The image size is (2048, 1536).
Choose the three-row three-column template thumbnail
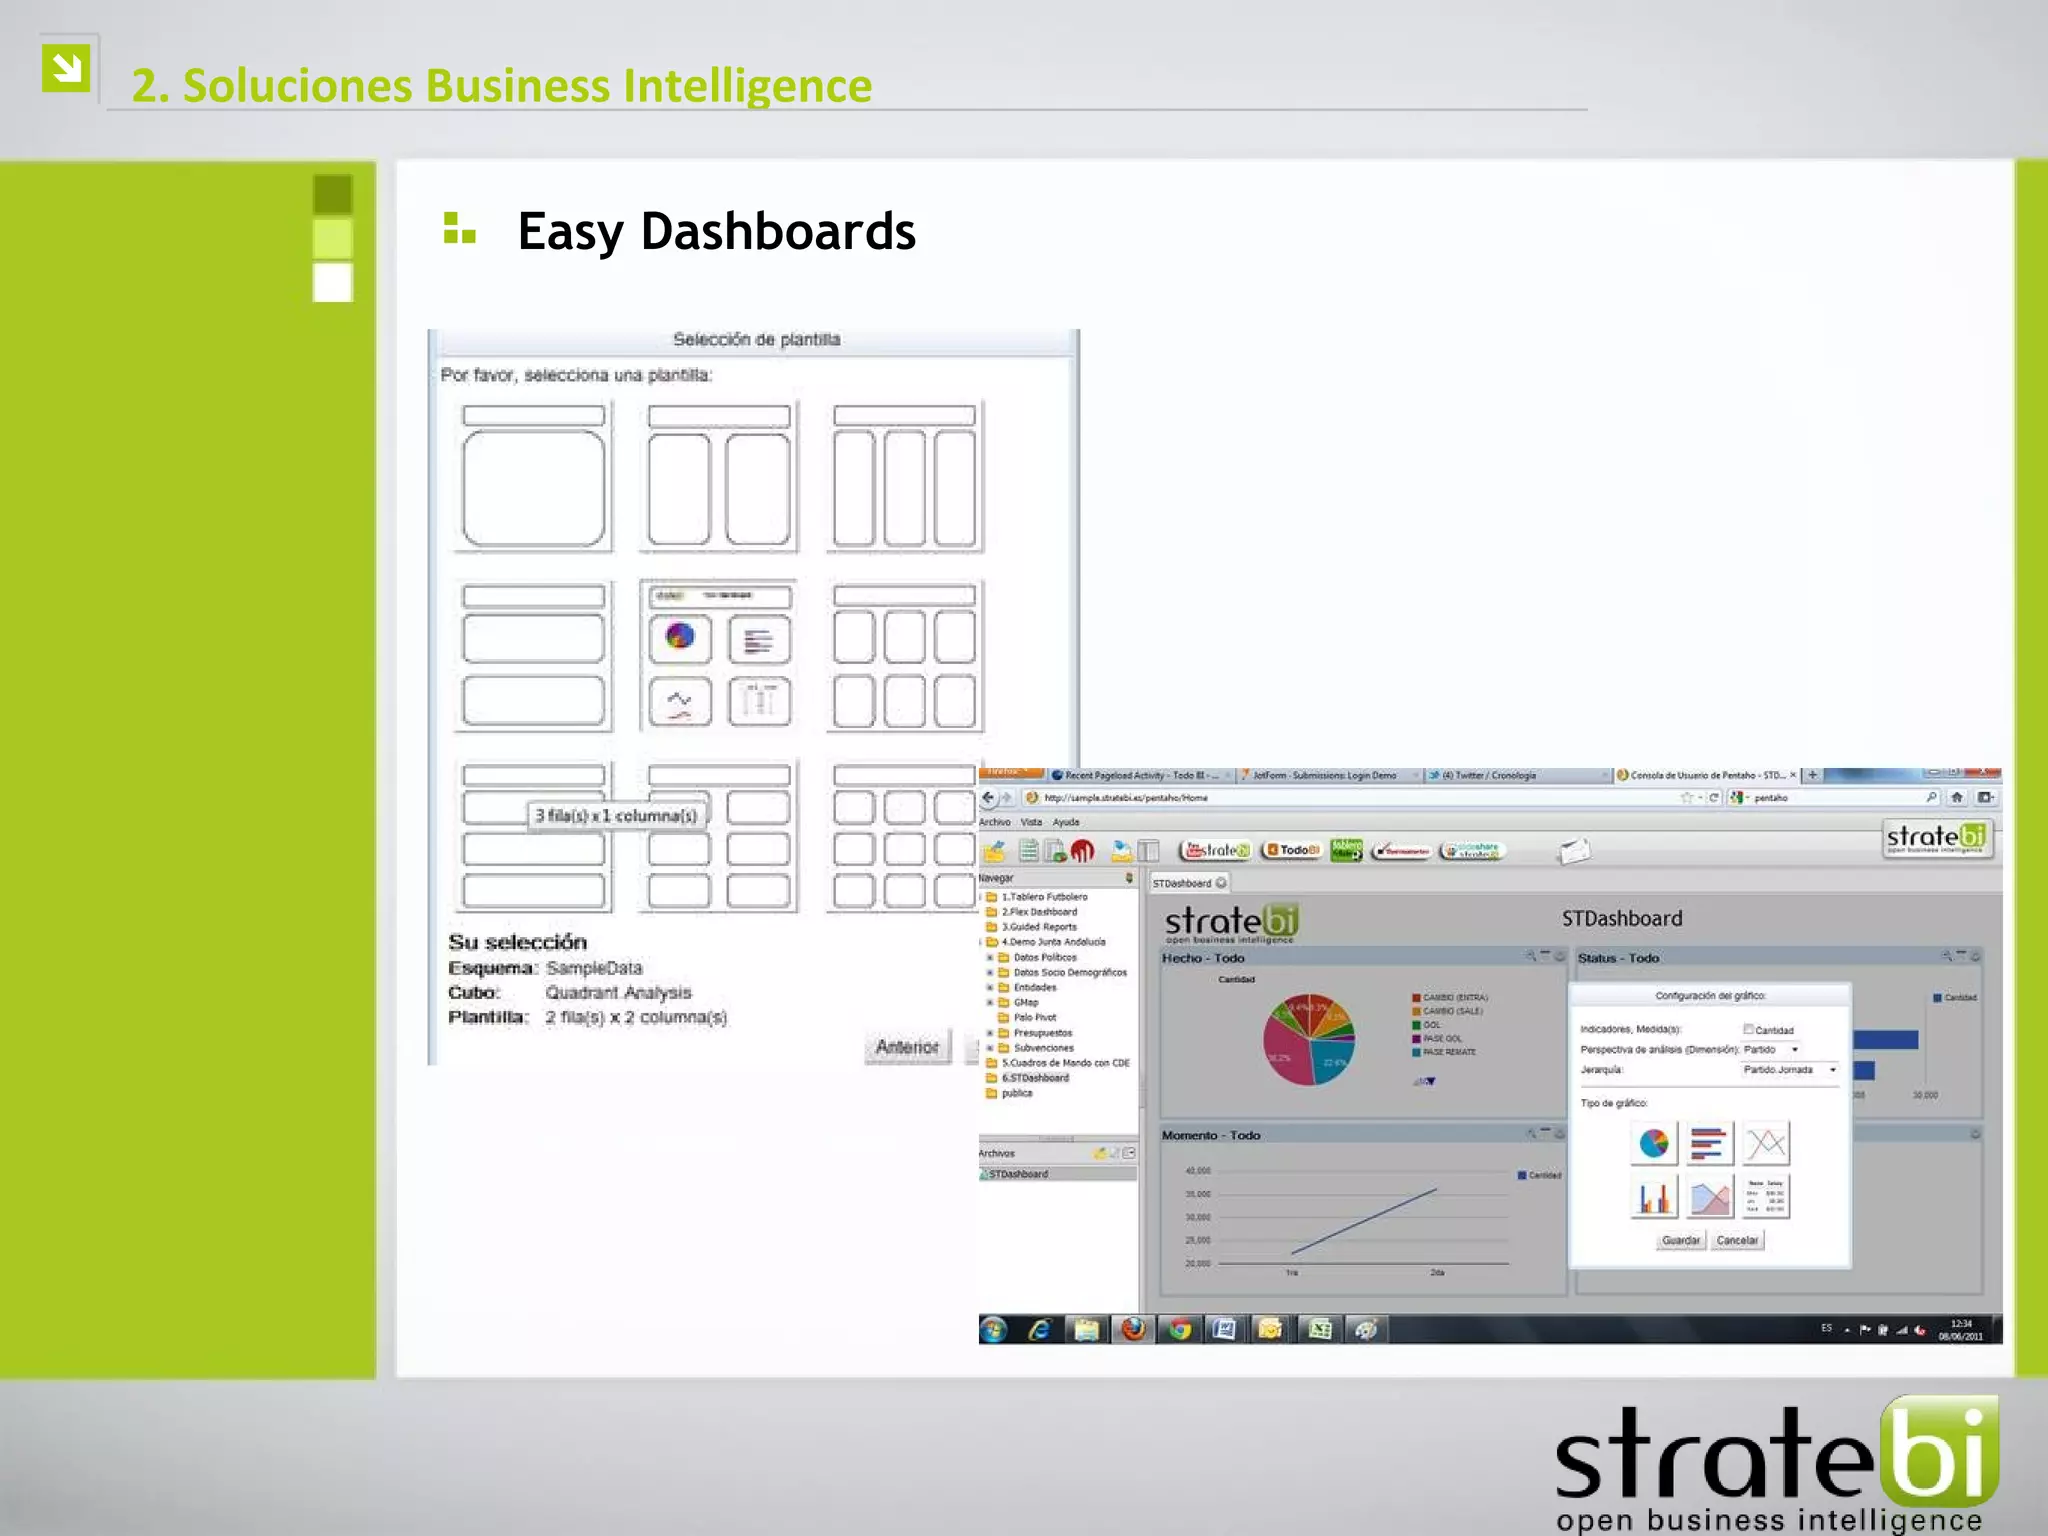tap(905, 837)
